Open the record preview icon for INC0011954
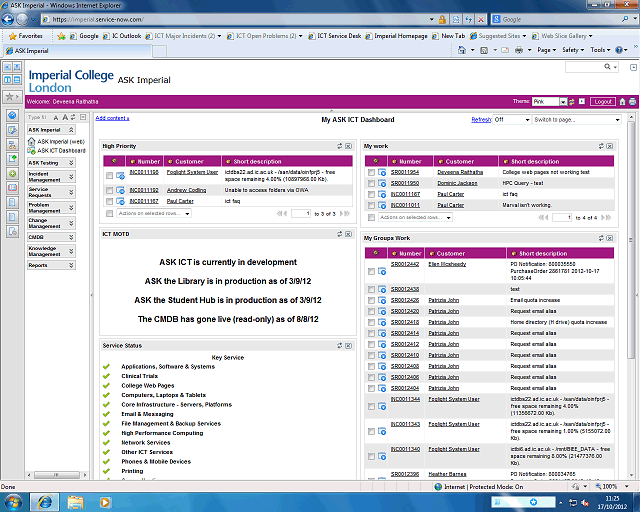This screenshot has width=640, height=512. [384, 172]
